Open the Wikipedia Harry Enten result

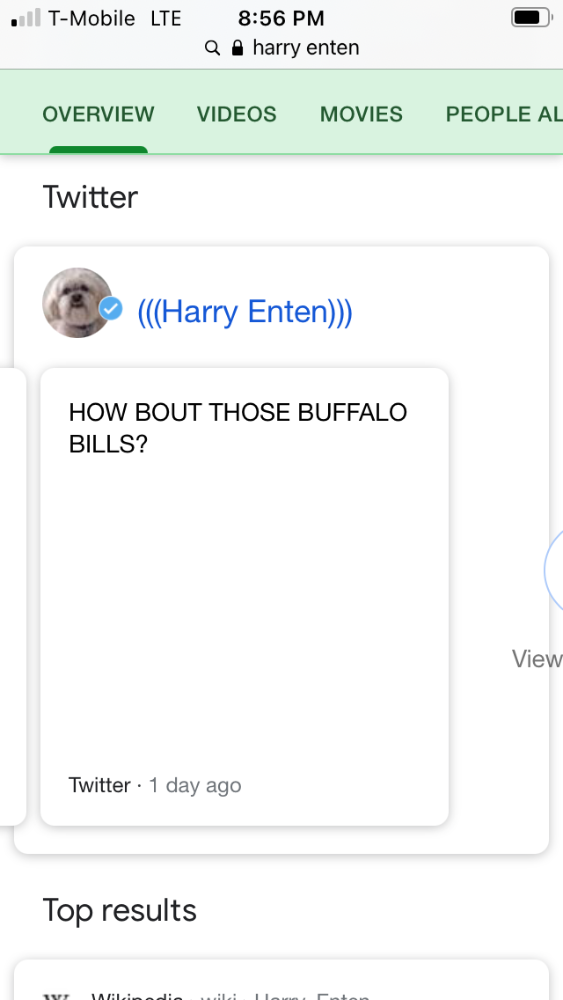281,980
